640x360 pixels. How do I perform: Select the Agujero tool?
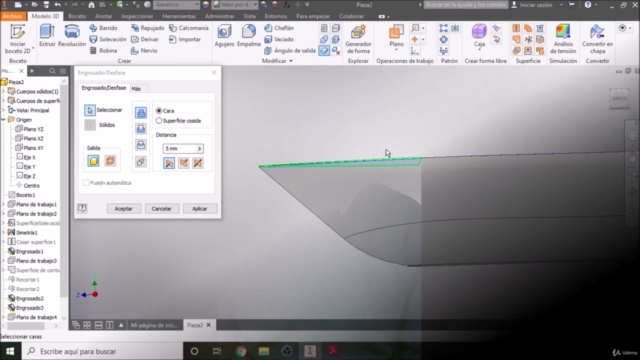pos(224,36)
